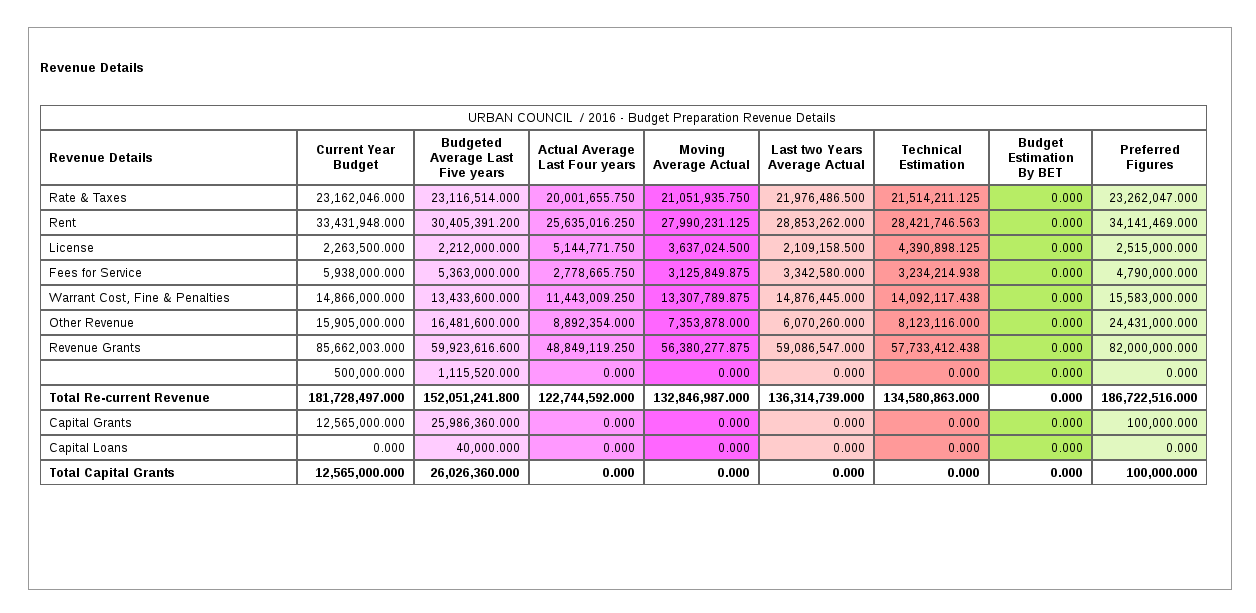The width and height of the screenshot is (1256, 613).
Task: Click the preferred figure 82,000,000.000
Action: point(1153,348)
